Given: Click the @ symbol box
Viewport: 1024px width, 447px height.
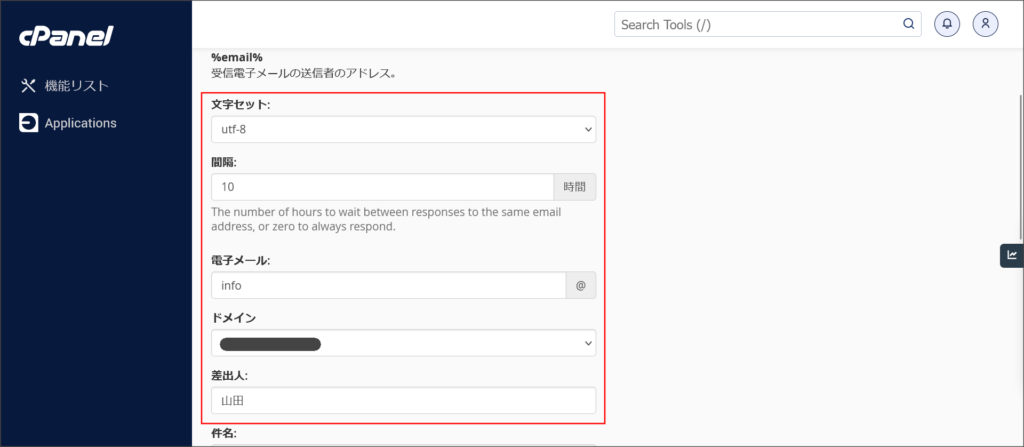Looking at the screenshot, I should click(581, 285).
